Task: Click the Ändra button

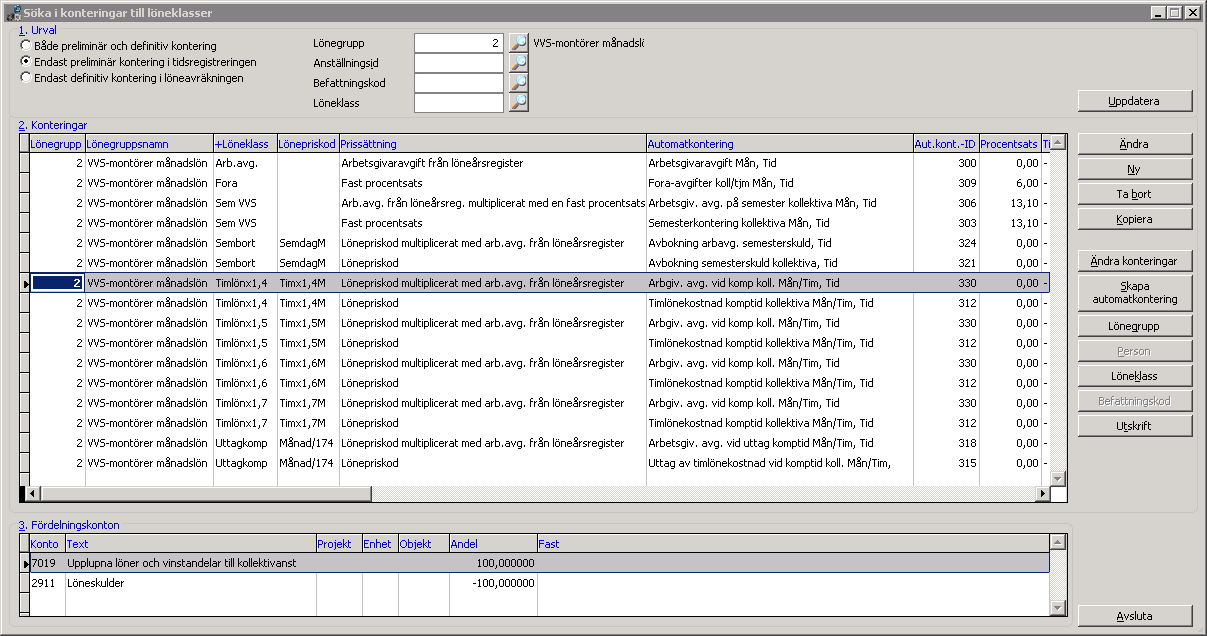Action: coord(1135,144)
